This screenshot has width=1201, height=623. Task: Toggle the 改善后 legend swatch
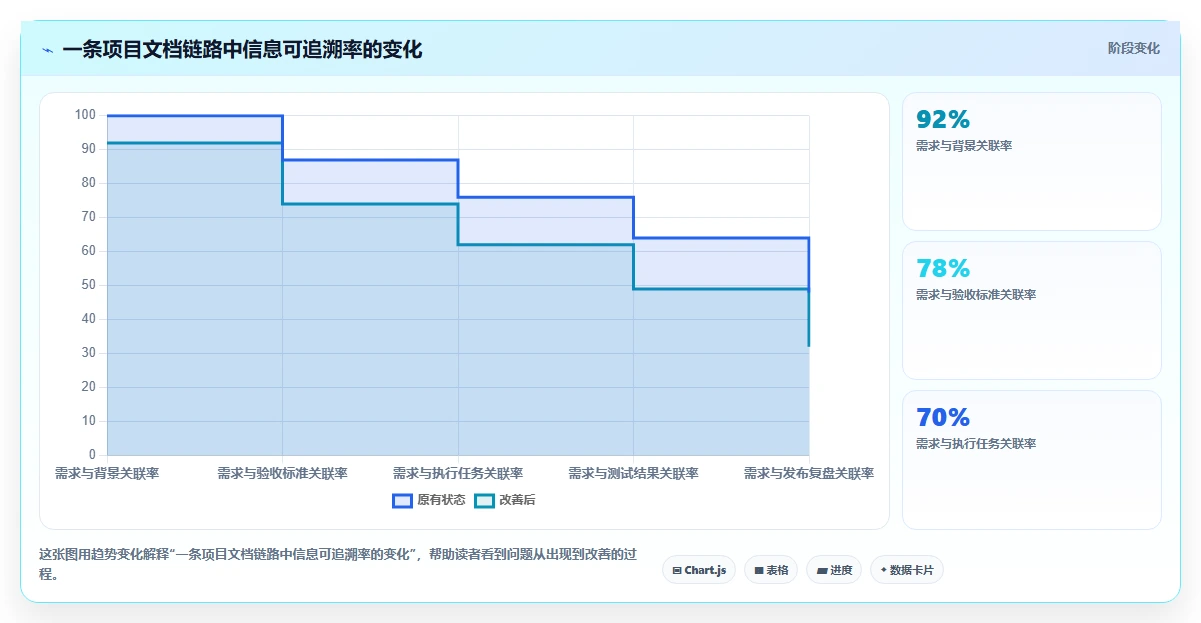[x=484, y=500]
